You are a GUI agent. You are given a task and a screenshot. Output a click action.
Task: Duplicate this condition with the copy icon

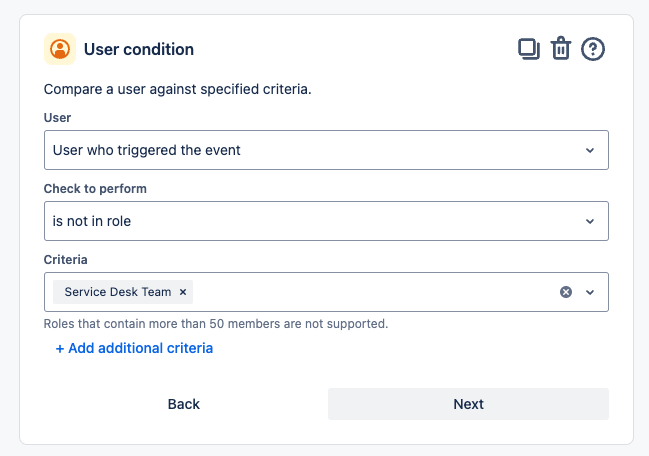click(x=528, y=49)
